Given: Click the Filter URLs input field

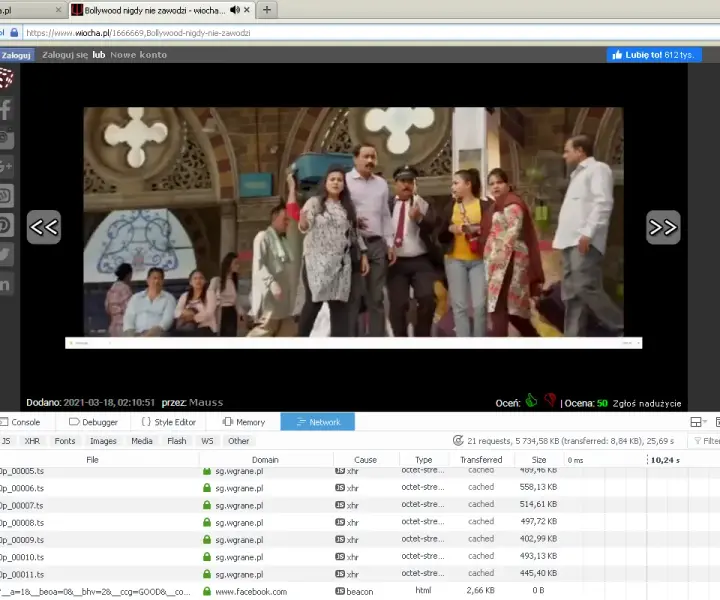Looking at the screenshot, I should click(x=704, y=441).
